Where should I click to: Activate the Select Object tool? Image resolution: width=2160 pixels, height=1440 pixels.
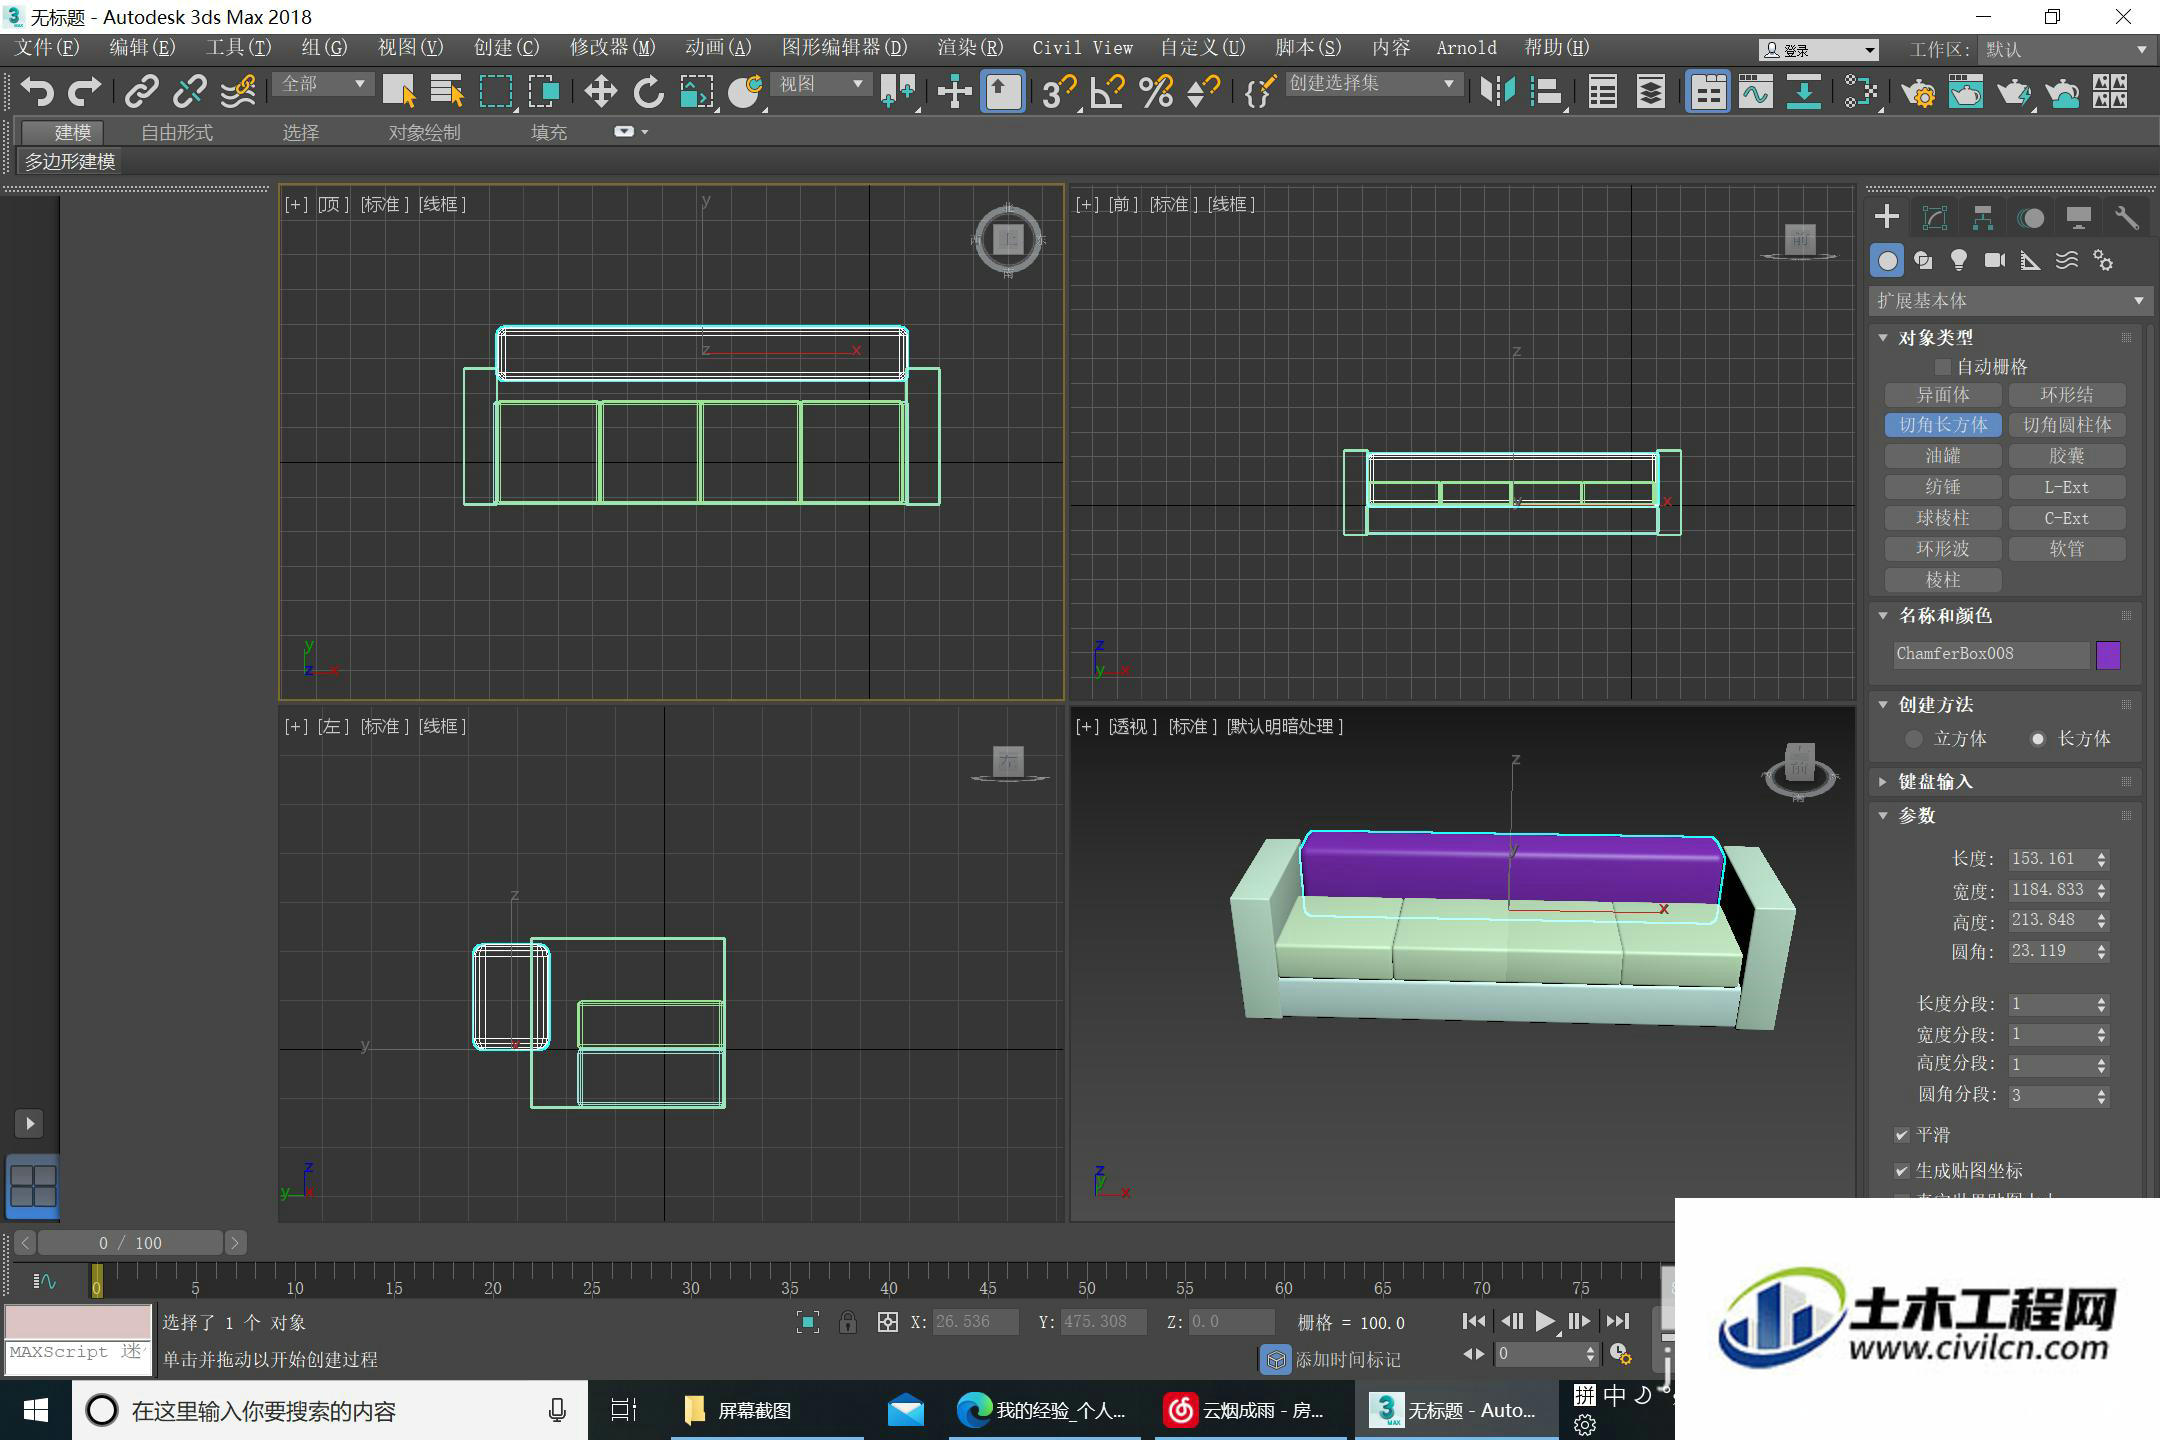399,92
